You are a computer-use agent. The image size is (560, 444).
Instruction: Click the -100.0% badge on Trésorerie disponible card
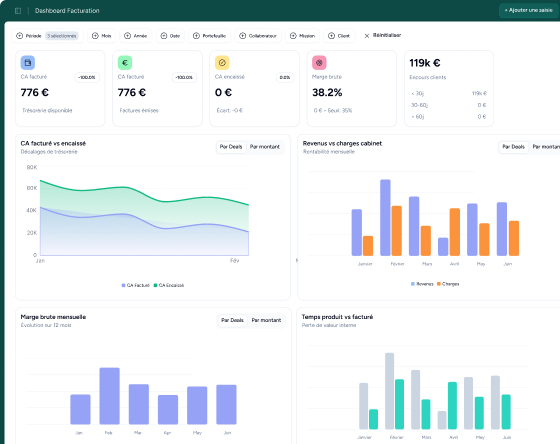[x=87, y=78]
